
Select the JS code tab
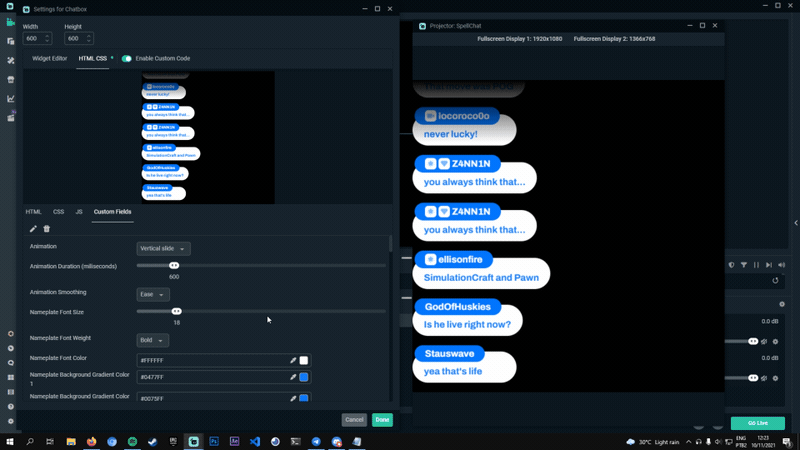click(79, 212)
